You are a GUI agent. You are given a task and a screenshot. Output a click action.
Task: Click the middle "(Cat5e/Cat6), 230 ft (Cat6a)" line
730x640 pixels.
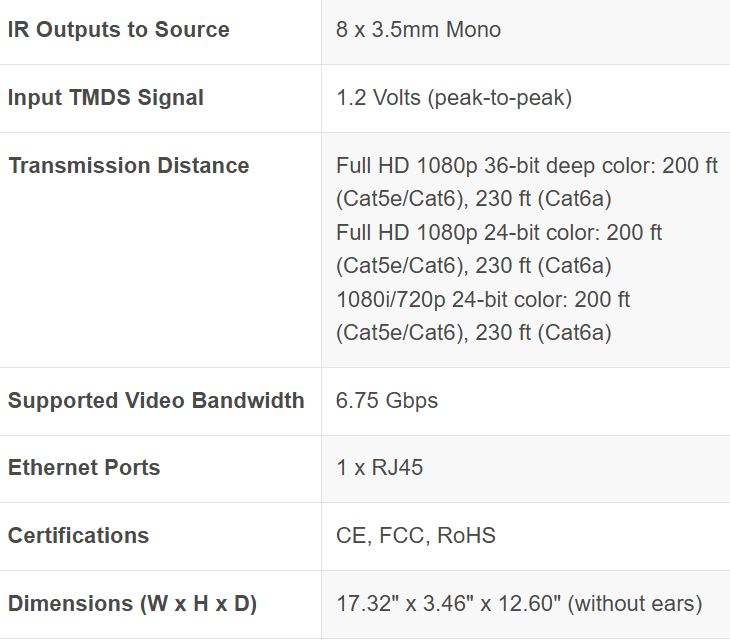(473, 266)
